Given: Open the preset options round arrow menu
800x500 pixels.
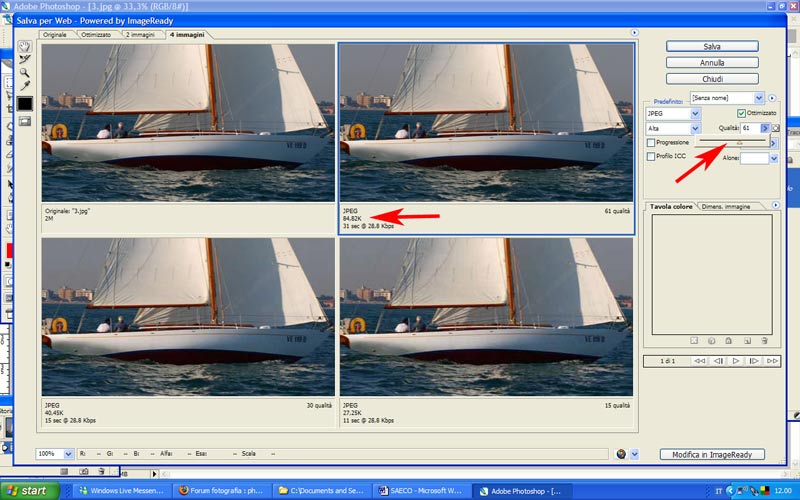Looking at the screenshot, I should 773,98.
